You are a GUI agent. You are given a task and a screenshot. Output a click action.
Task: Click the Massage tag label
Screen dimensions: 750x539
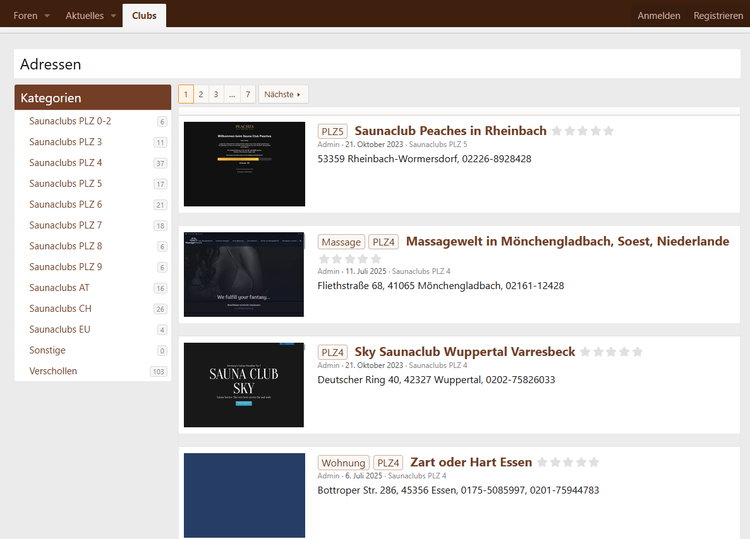tap(341, 242)
